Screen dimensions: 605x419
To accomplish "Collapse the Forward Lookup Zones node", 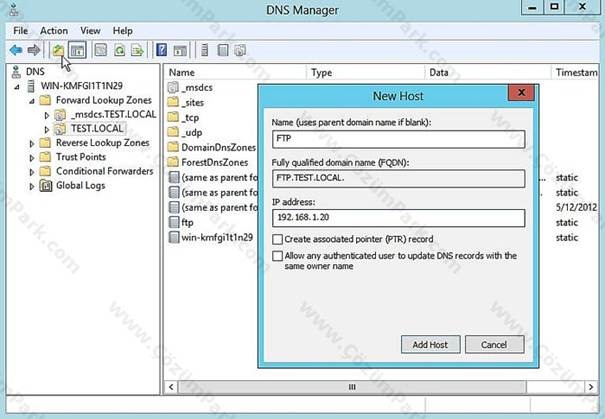I will tap(32, 101).
